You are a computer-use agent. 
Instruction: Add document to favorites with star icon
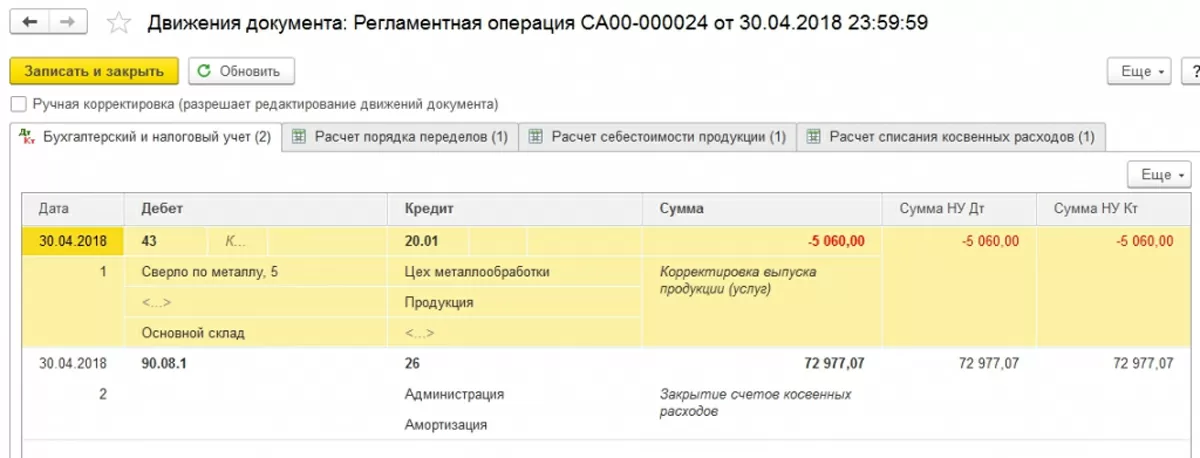(x=118, y=22)
